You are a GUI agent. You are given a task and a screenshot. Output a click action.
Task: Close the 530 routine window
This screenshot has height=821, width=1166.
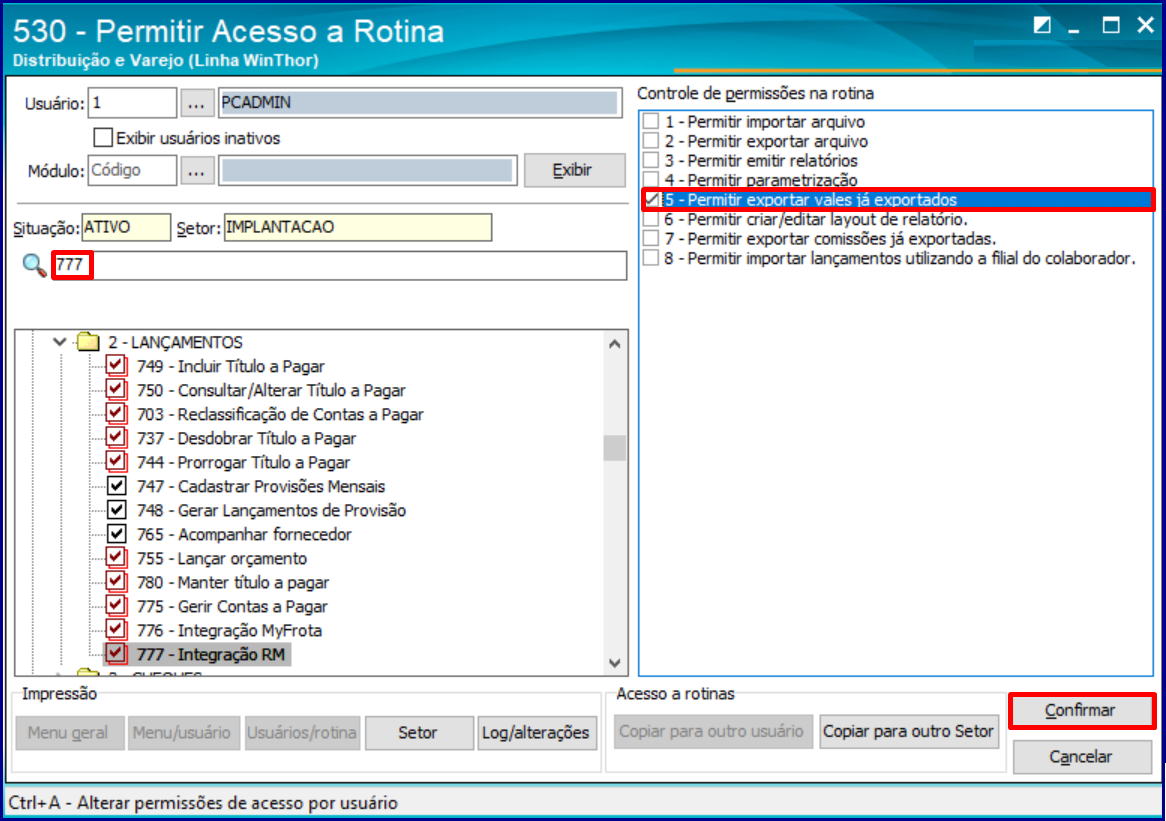pos(1146,25)
